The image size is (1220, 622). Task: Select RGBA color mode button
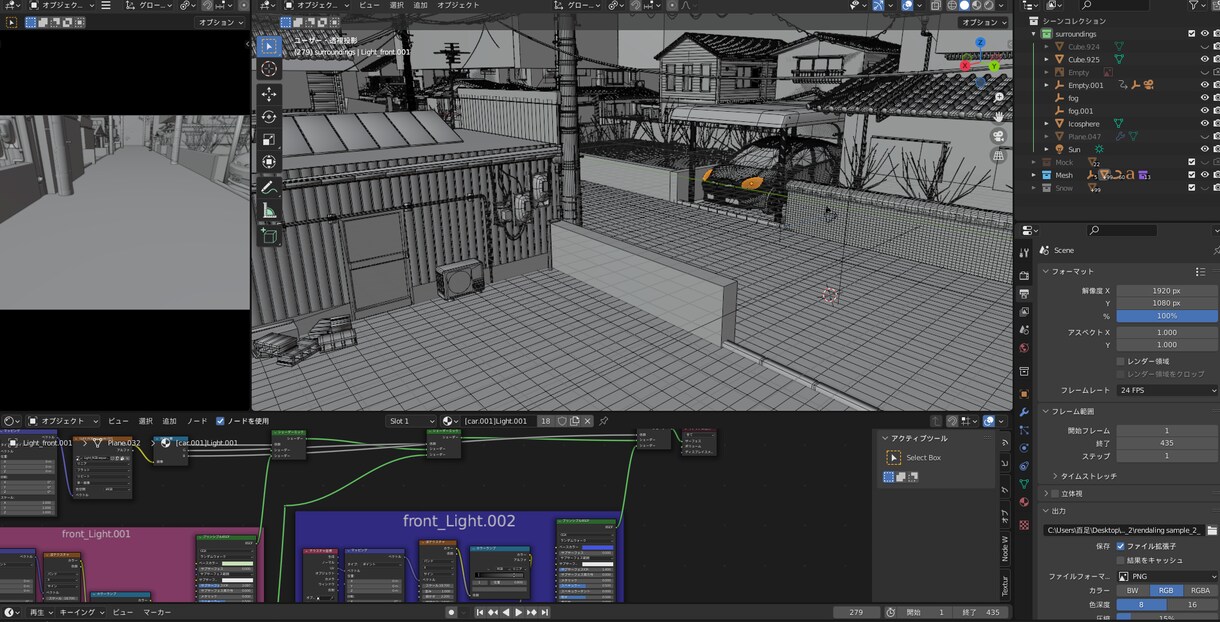click(1200, 590)
